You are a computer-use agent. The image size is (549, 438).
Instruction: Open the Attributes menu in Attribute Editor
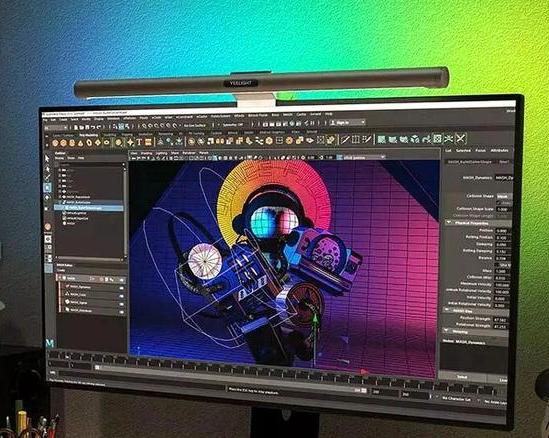(x=499, y=151)
